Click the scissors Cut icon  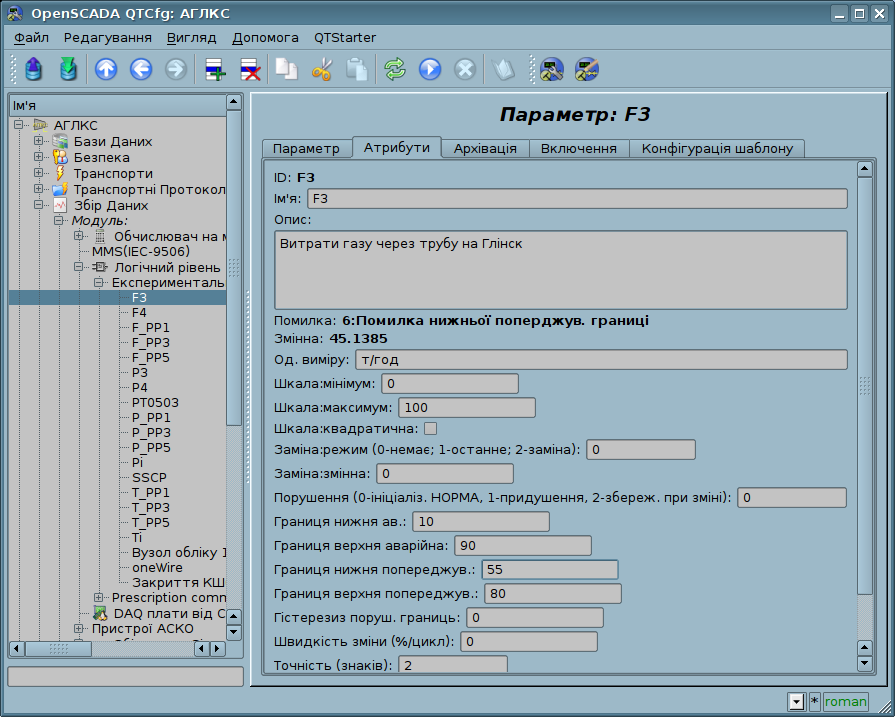point(322,69)
